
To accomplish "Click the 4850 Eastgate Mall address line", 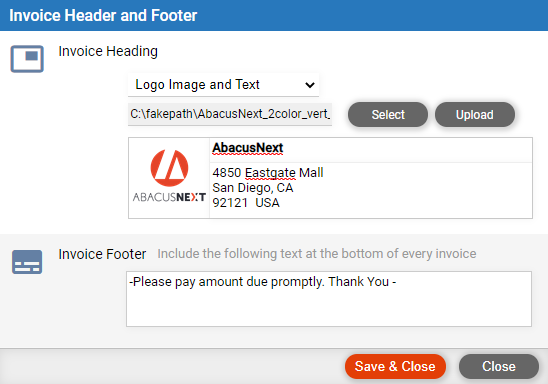I will (268, 173).
